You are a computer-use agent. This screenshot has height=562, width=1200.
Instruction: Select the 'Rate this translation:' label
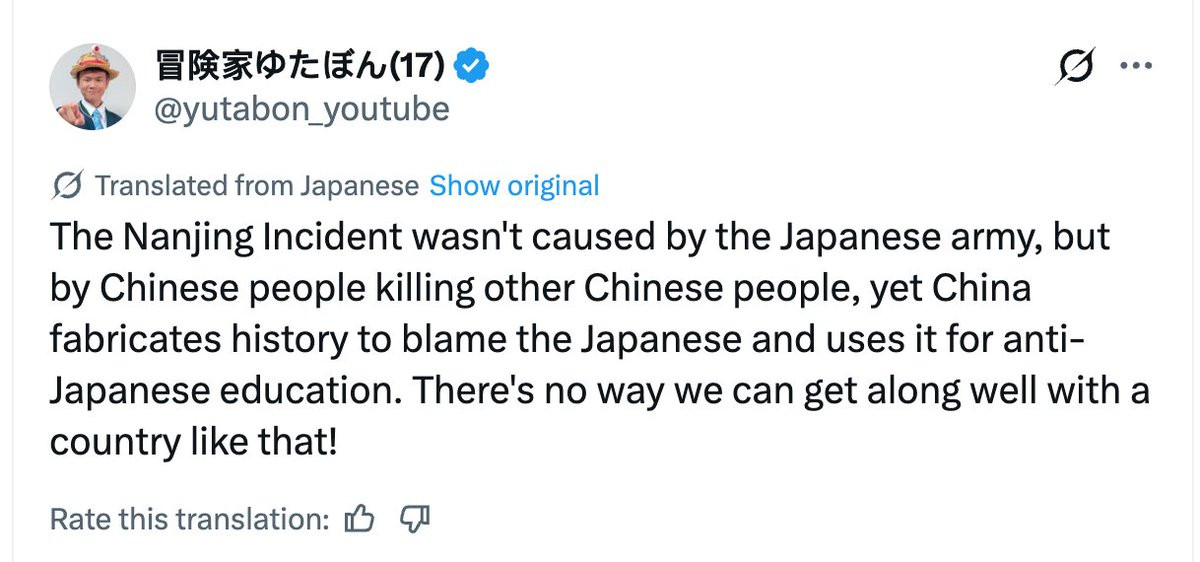(x=190, y=519)
